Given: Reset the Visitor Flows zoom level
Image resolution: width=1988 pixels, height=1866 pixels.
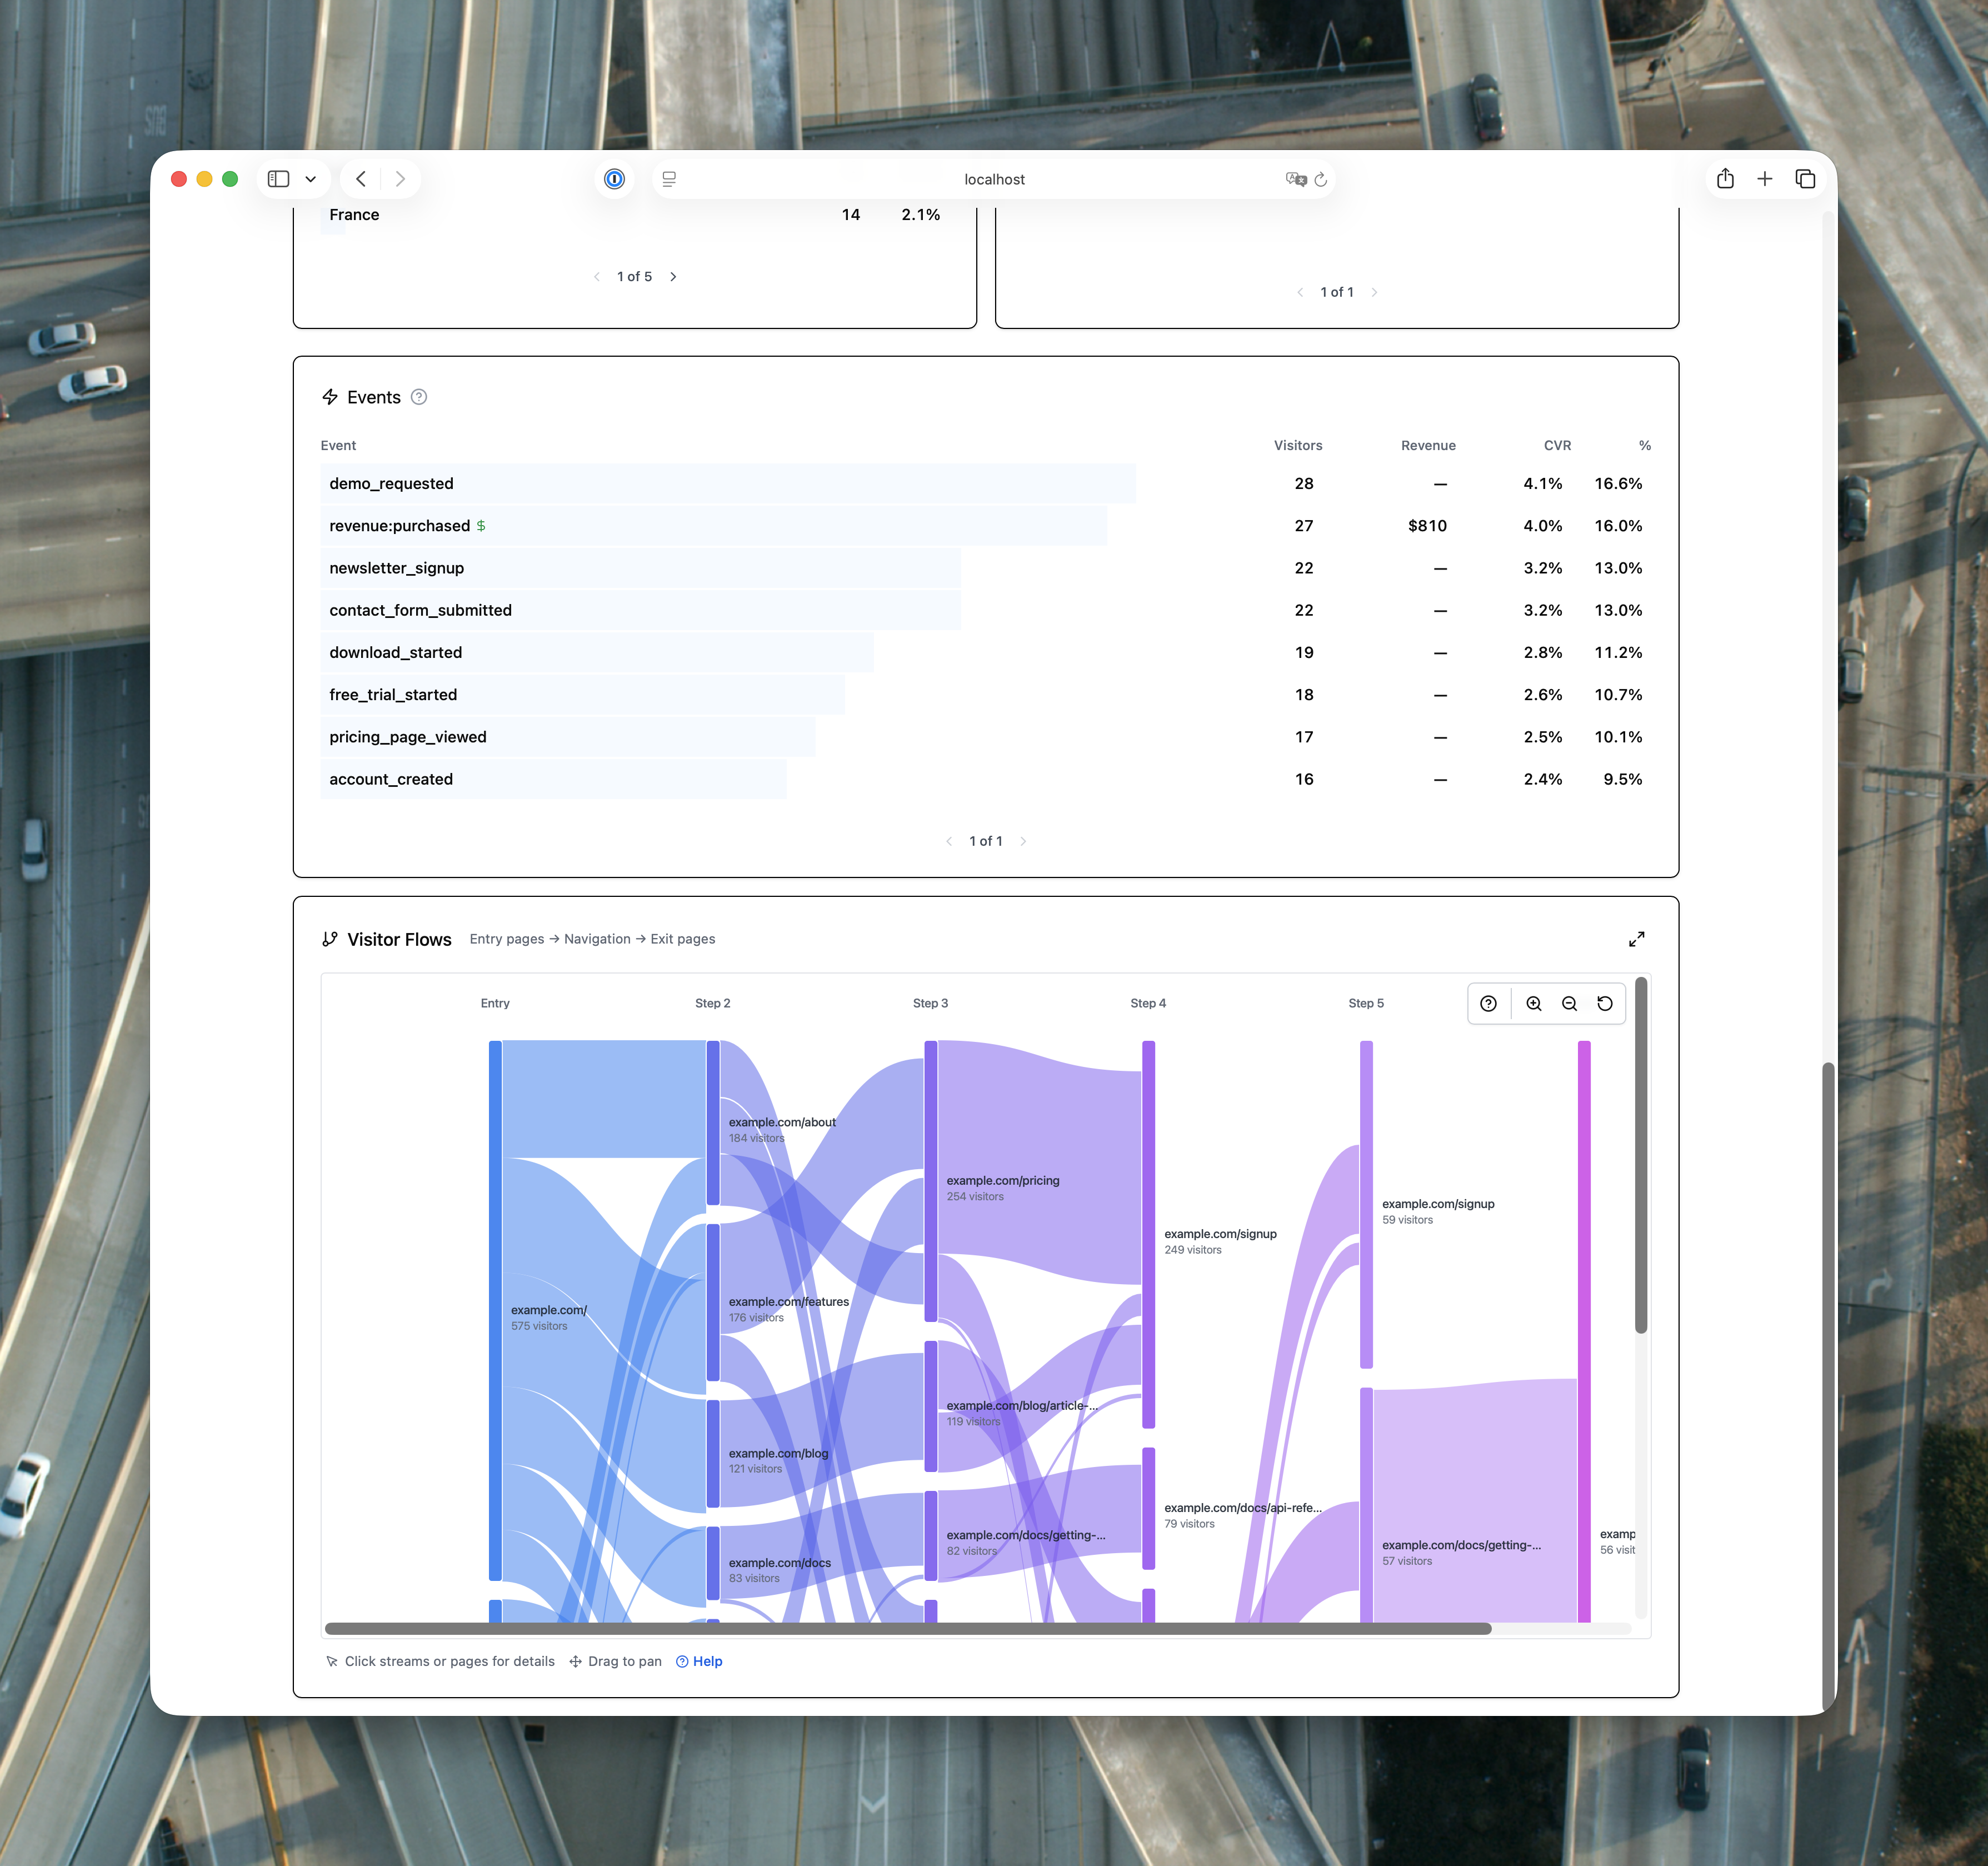Looking at the screenshot, I should (x=1605, y=1003).
